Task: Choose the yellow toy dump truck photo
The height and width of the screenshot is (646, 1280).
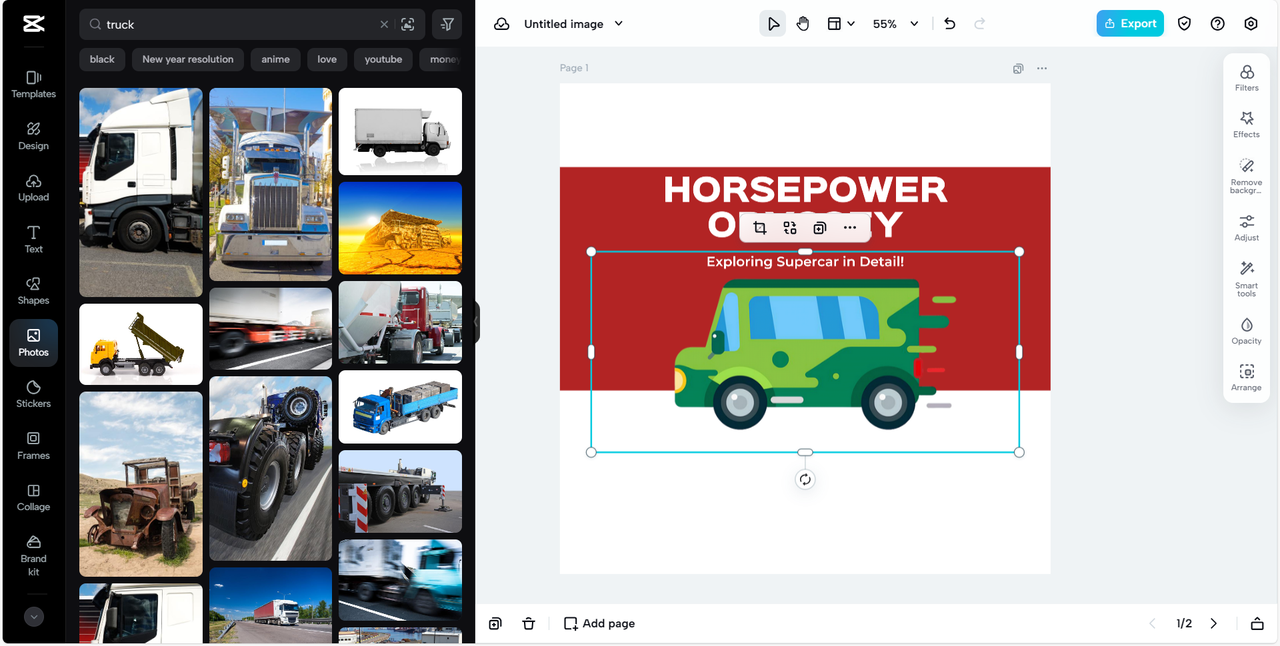Action: click(141, 344)
